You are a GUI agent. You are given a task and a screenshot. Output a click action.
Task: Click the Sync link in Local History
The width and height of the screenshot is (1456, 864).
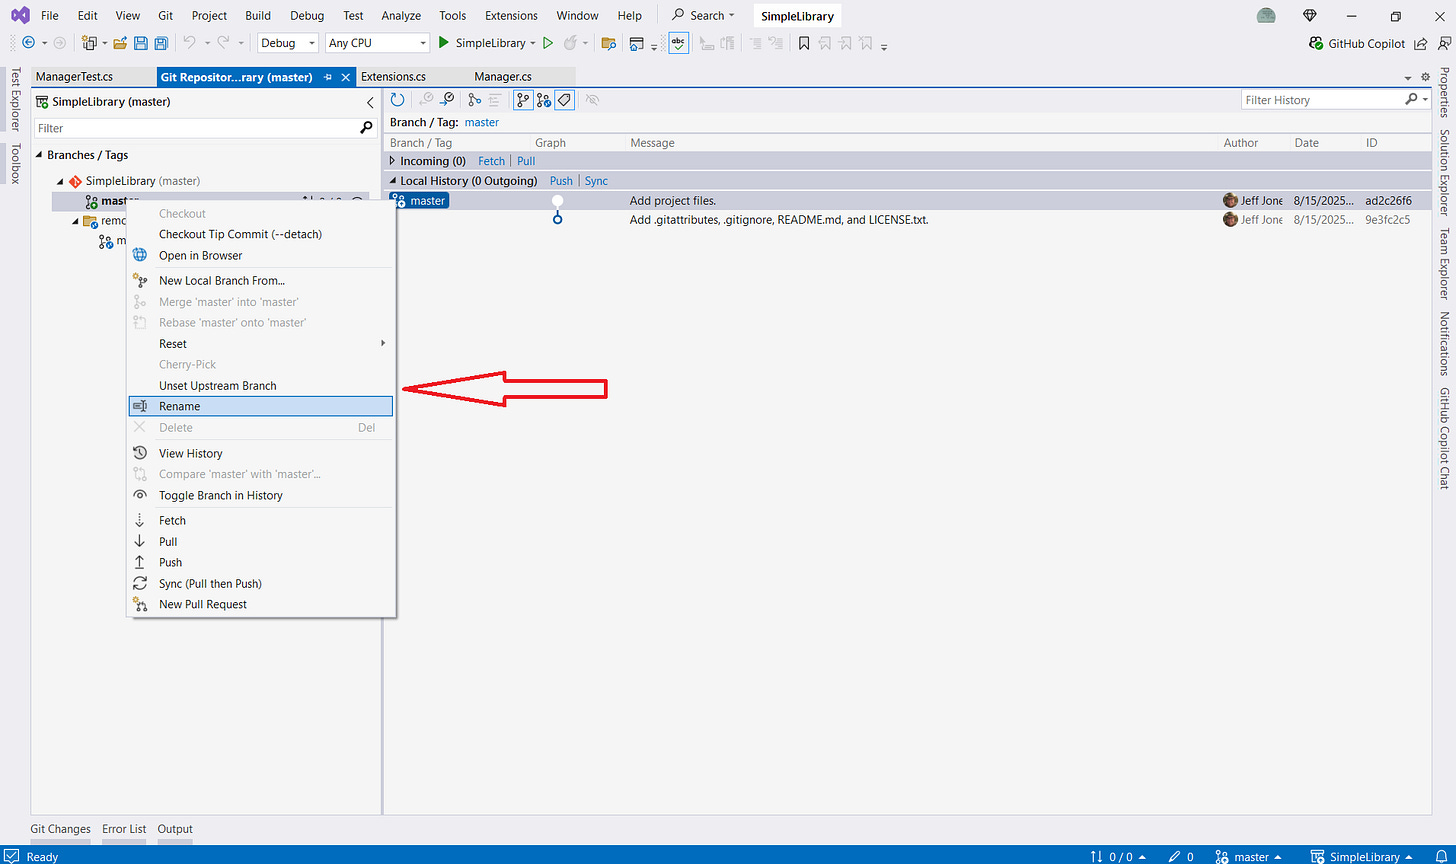pyautogui.click(x=596, y=181)
